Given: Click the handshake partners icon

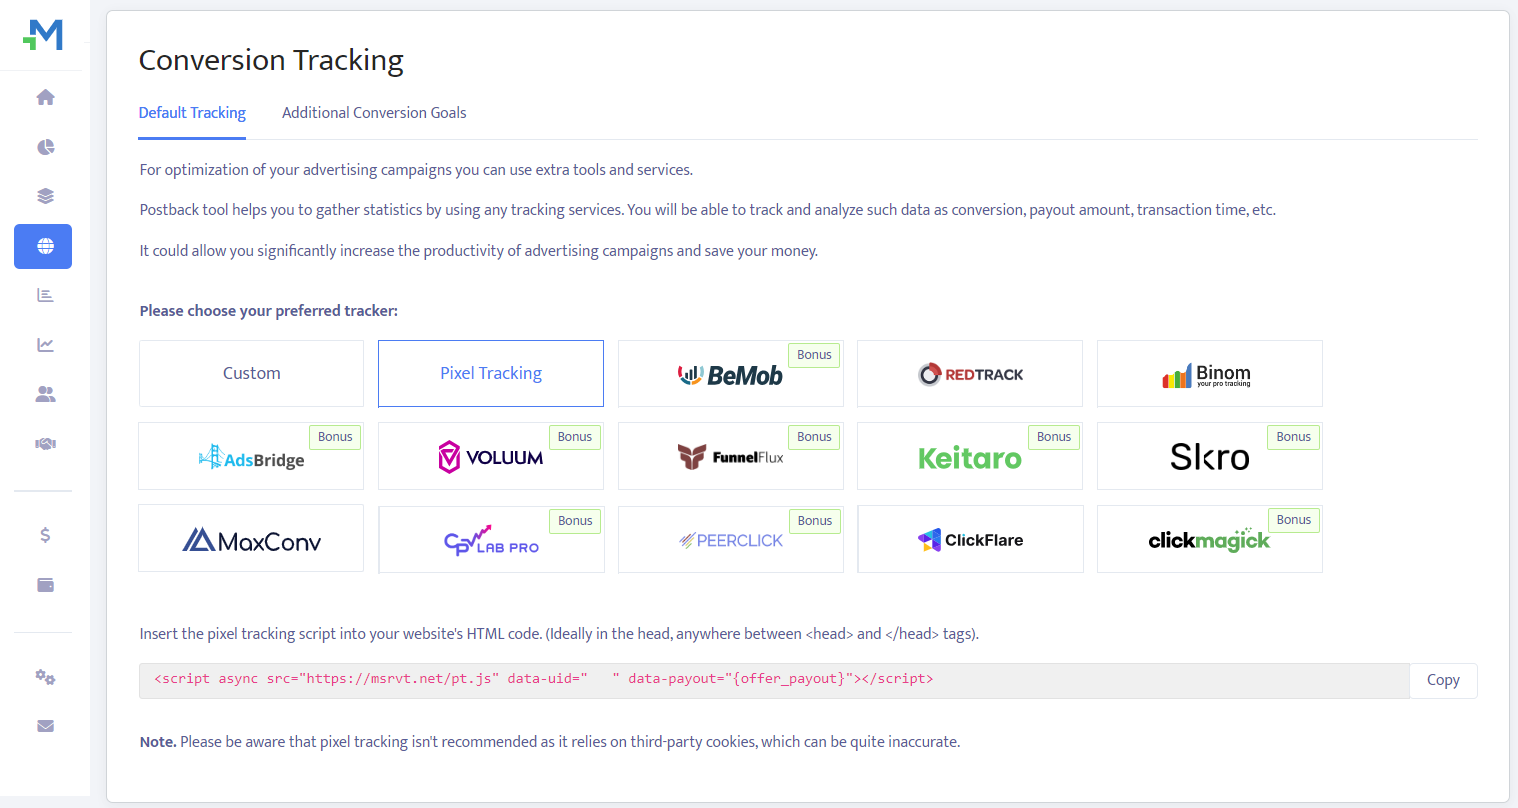Looking at the screenshot, I should [x=45, y=444].
